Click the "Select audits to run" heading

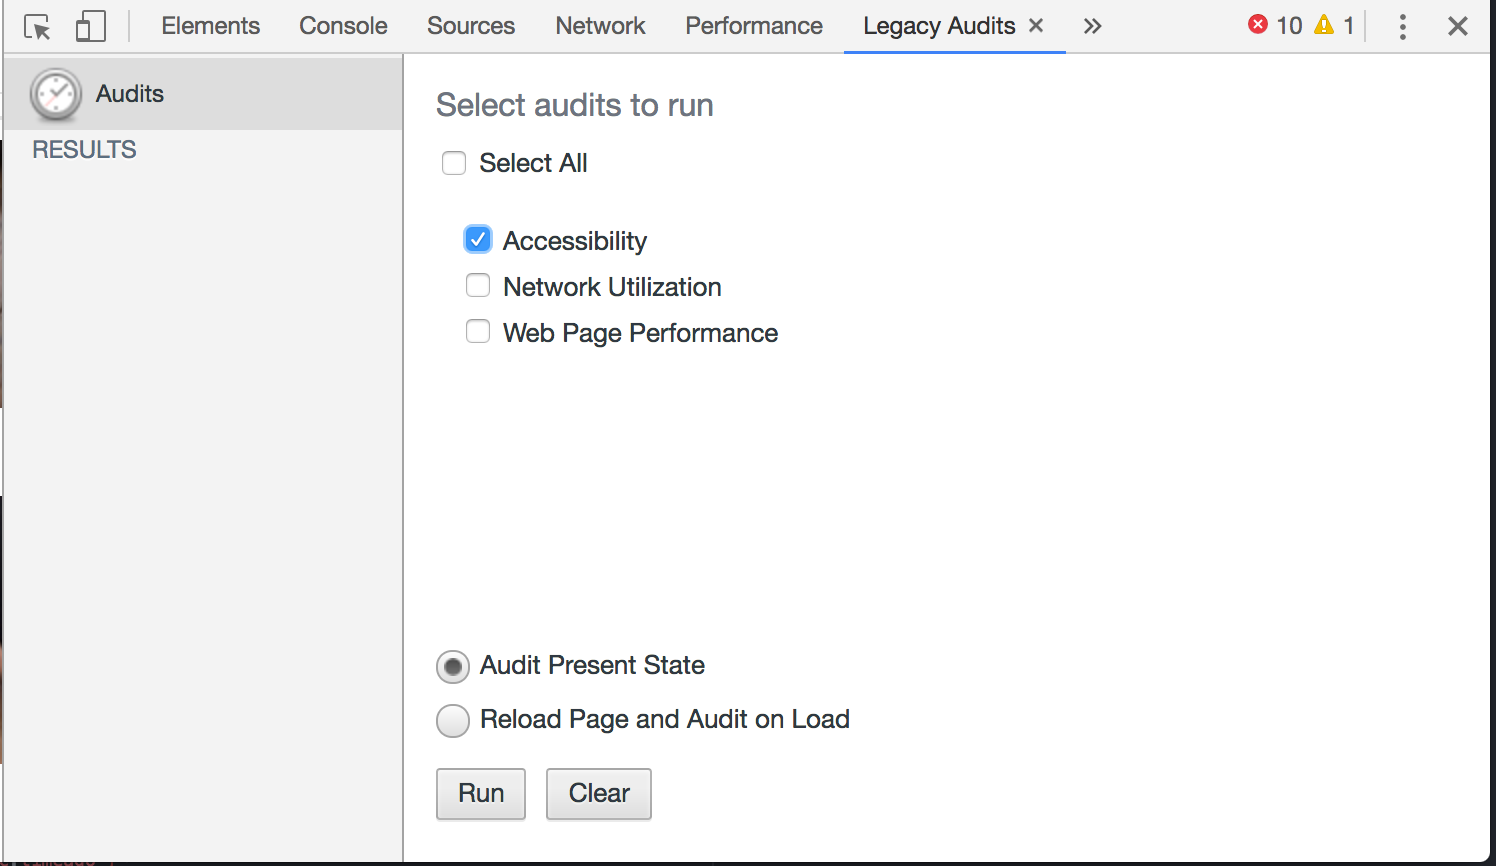(575, 105)
